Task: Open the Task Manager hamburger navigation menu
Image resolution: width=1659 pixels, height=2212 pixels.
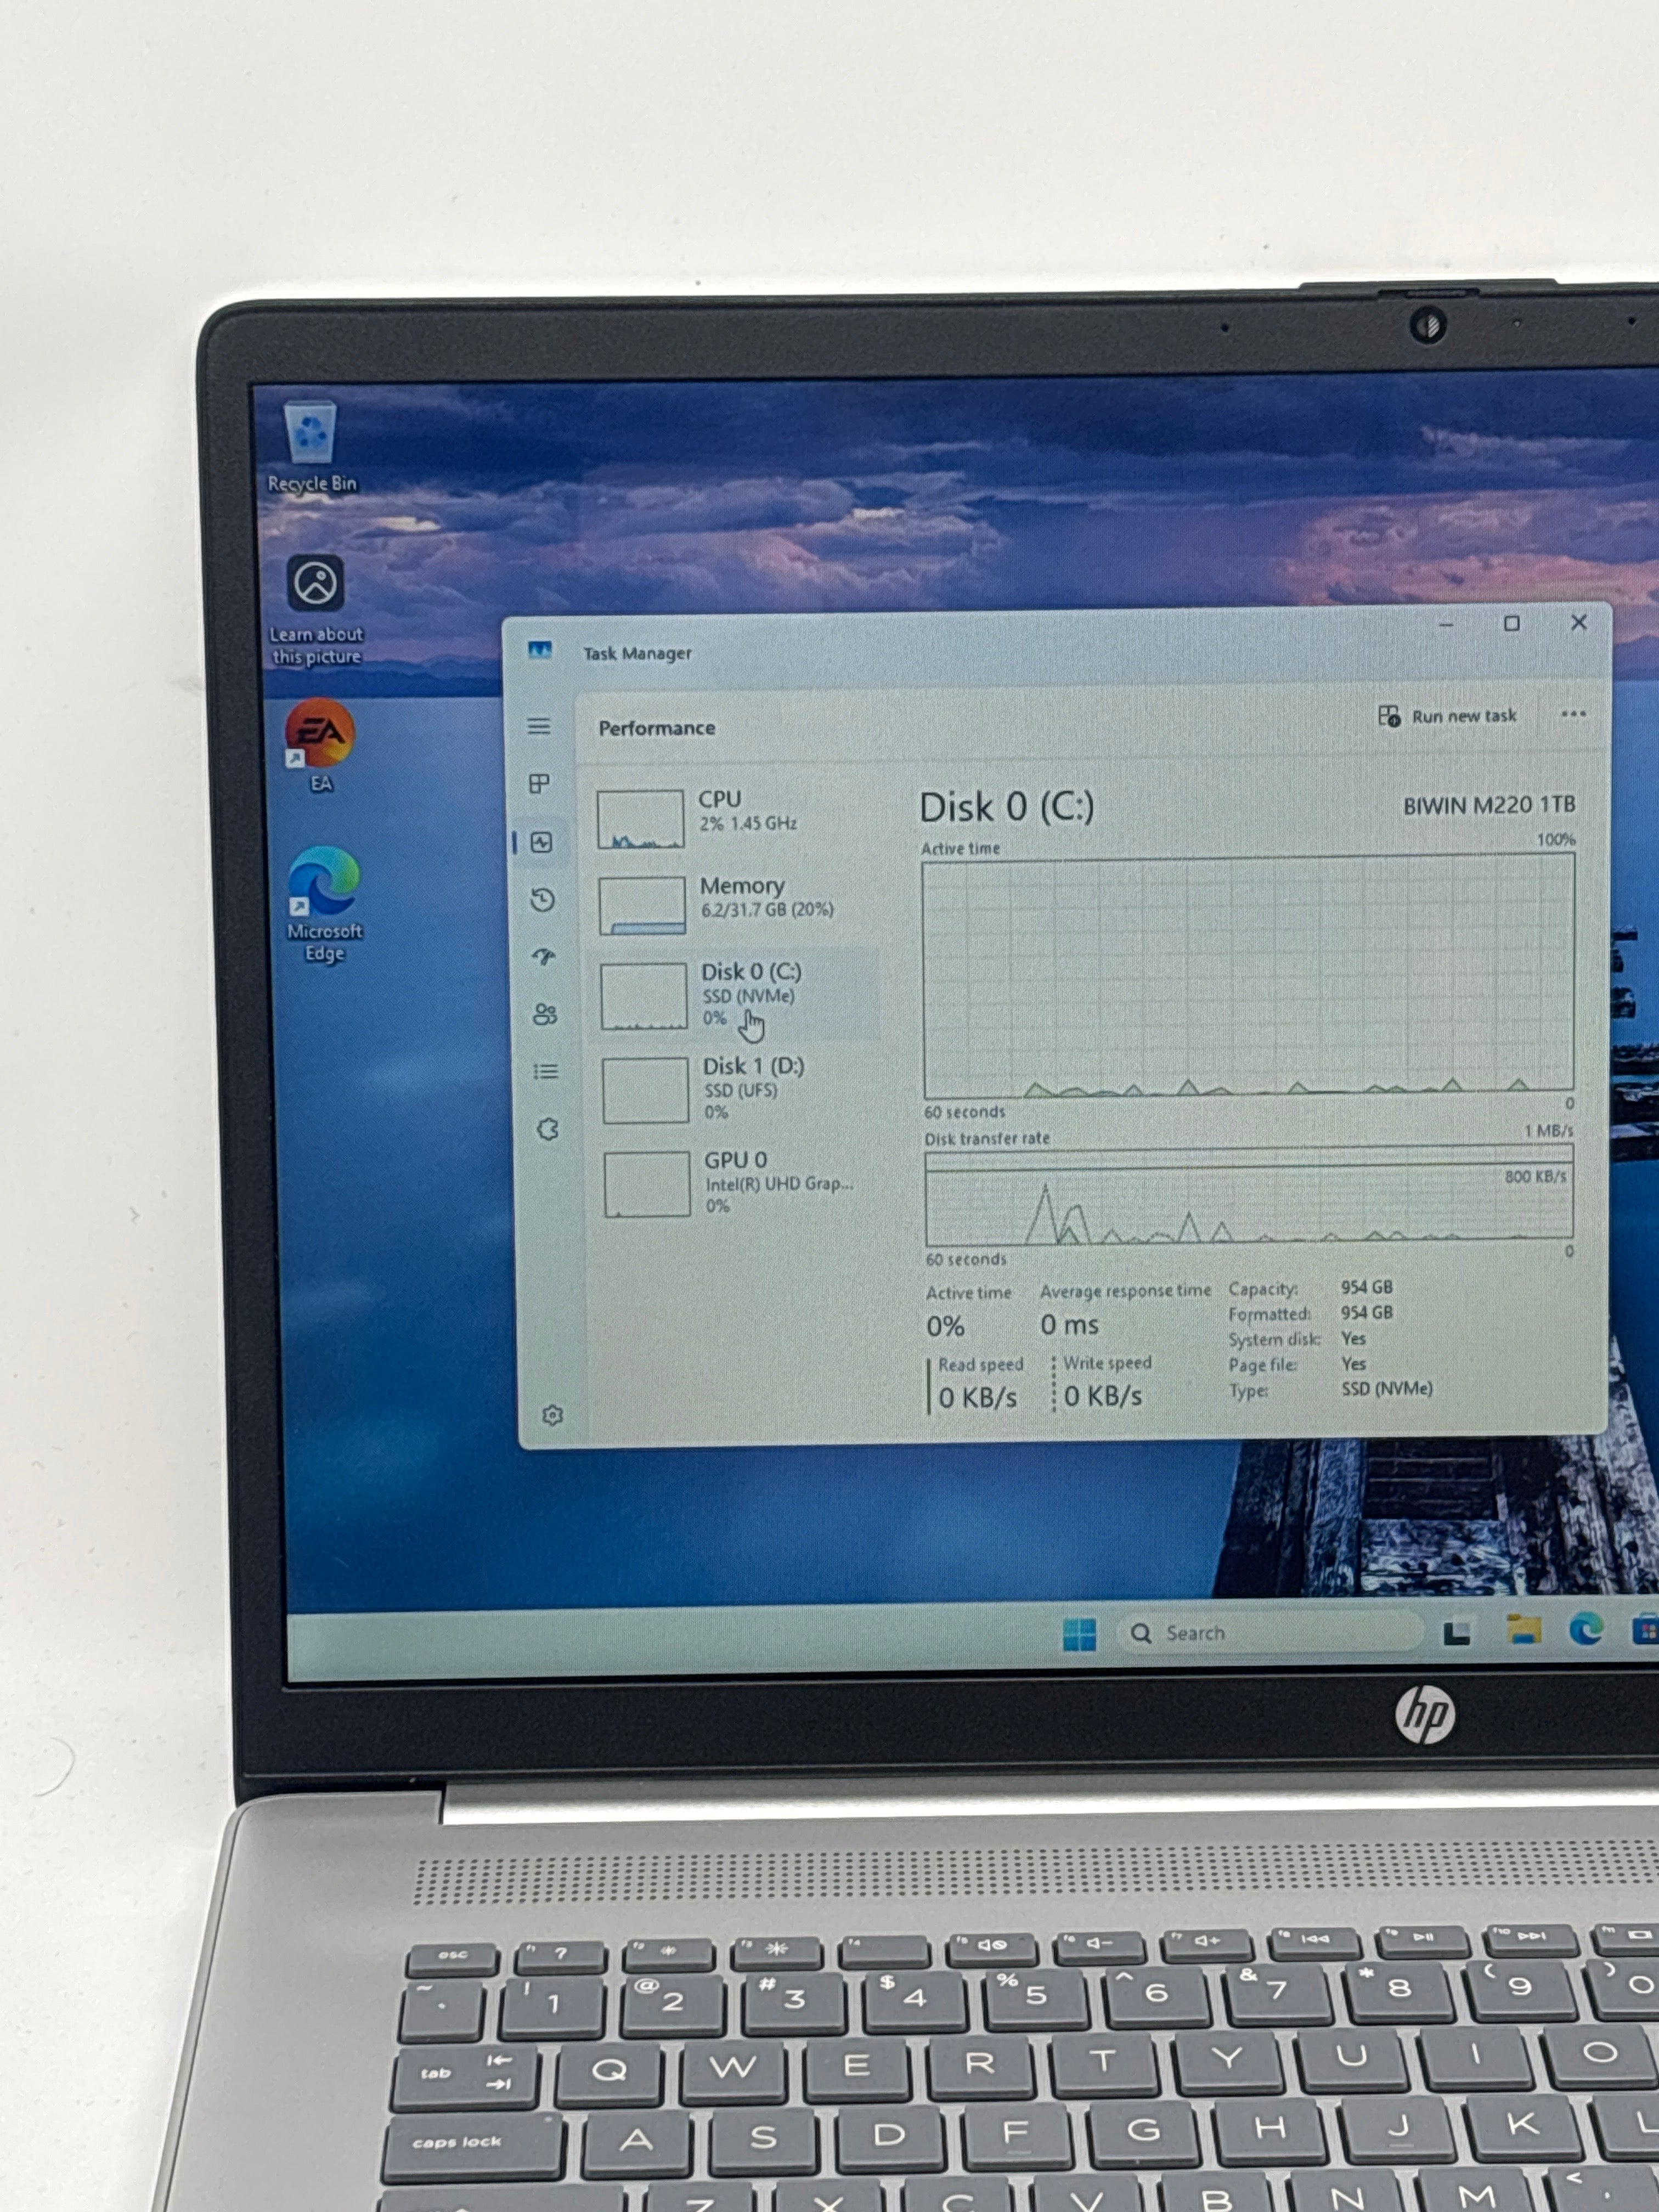Action: click(539, 726)
